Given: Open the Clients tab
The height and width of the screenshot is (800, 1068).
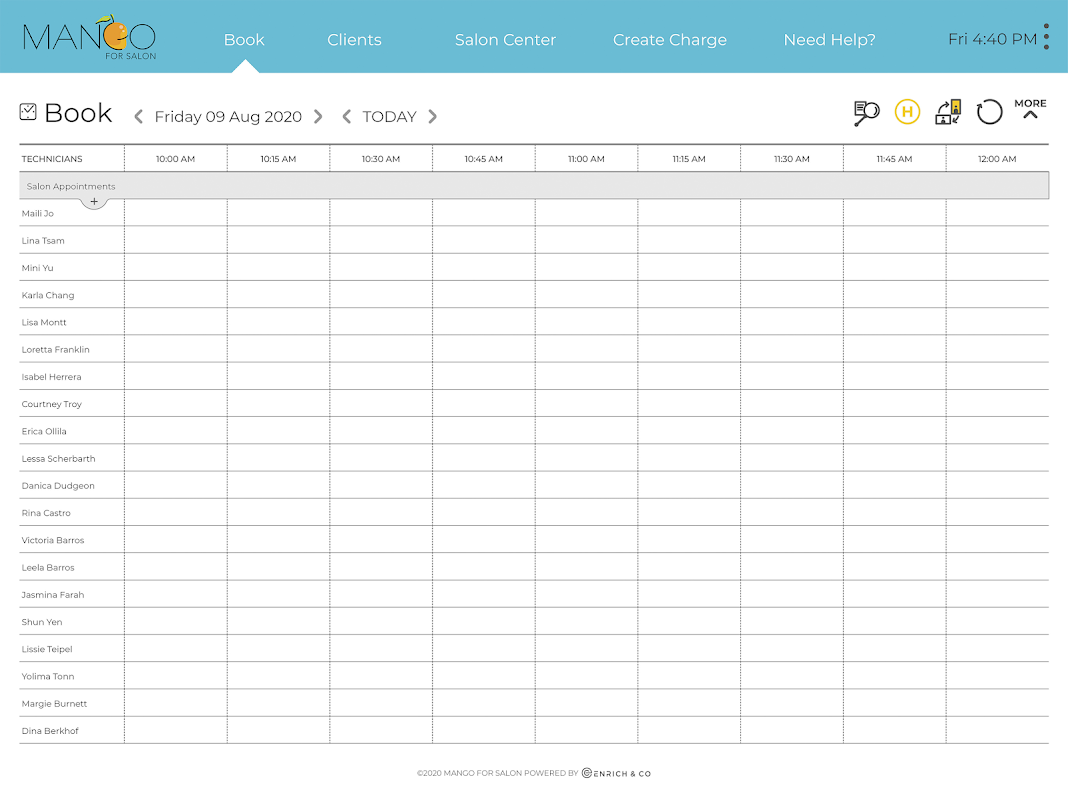Looking at the screenshot, I should point(354,39).
